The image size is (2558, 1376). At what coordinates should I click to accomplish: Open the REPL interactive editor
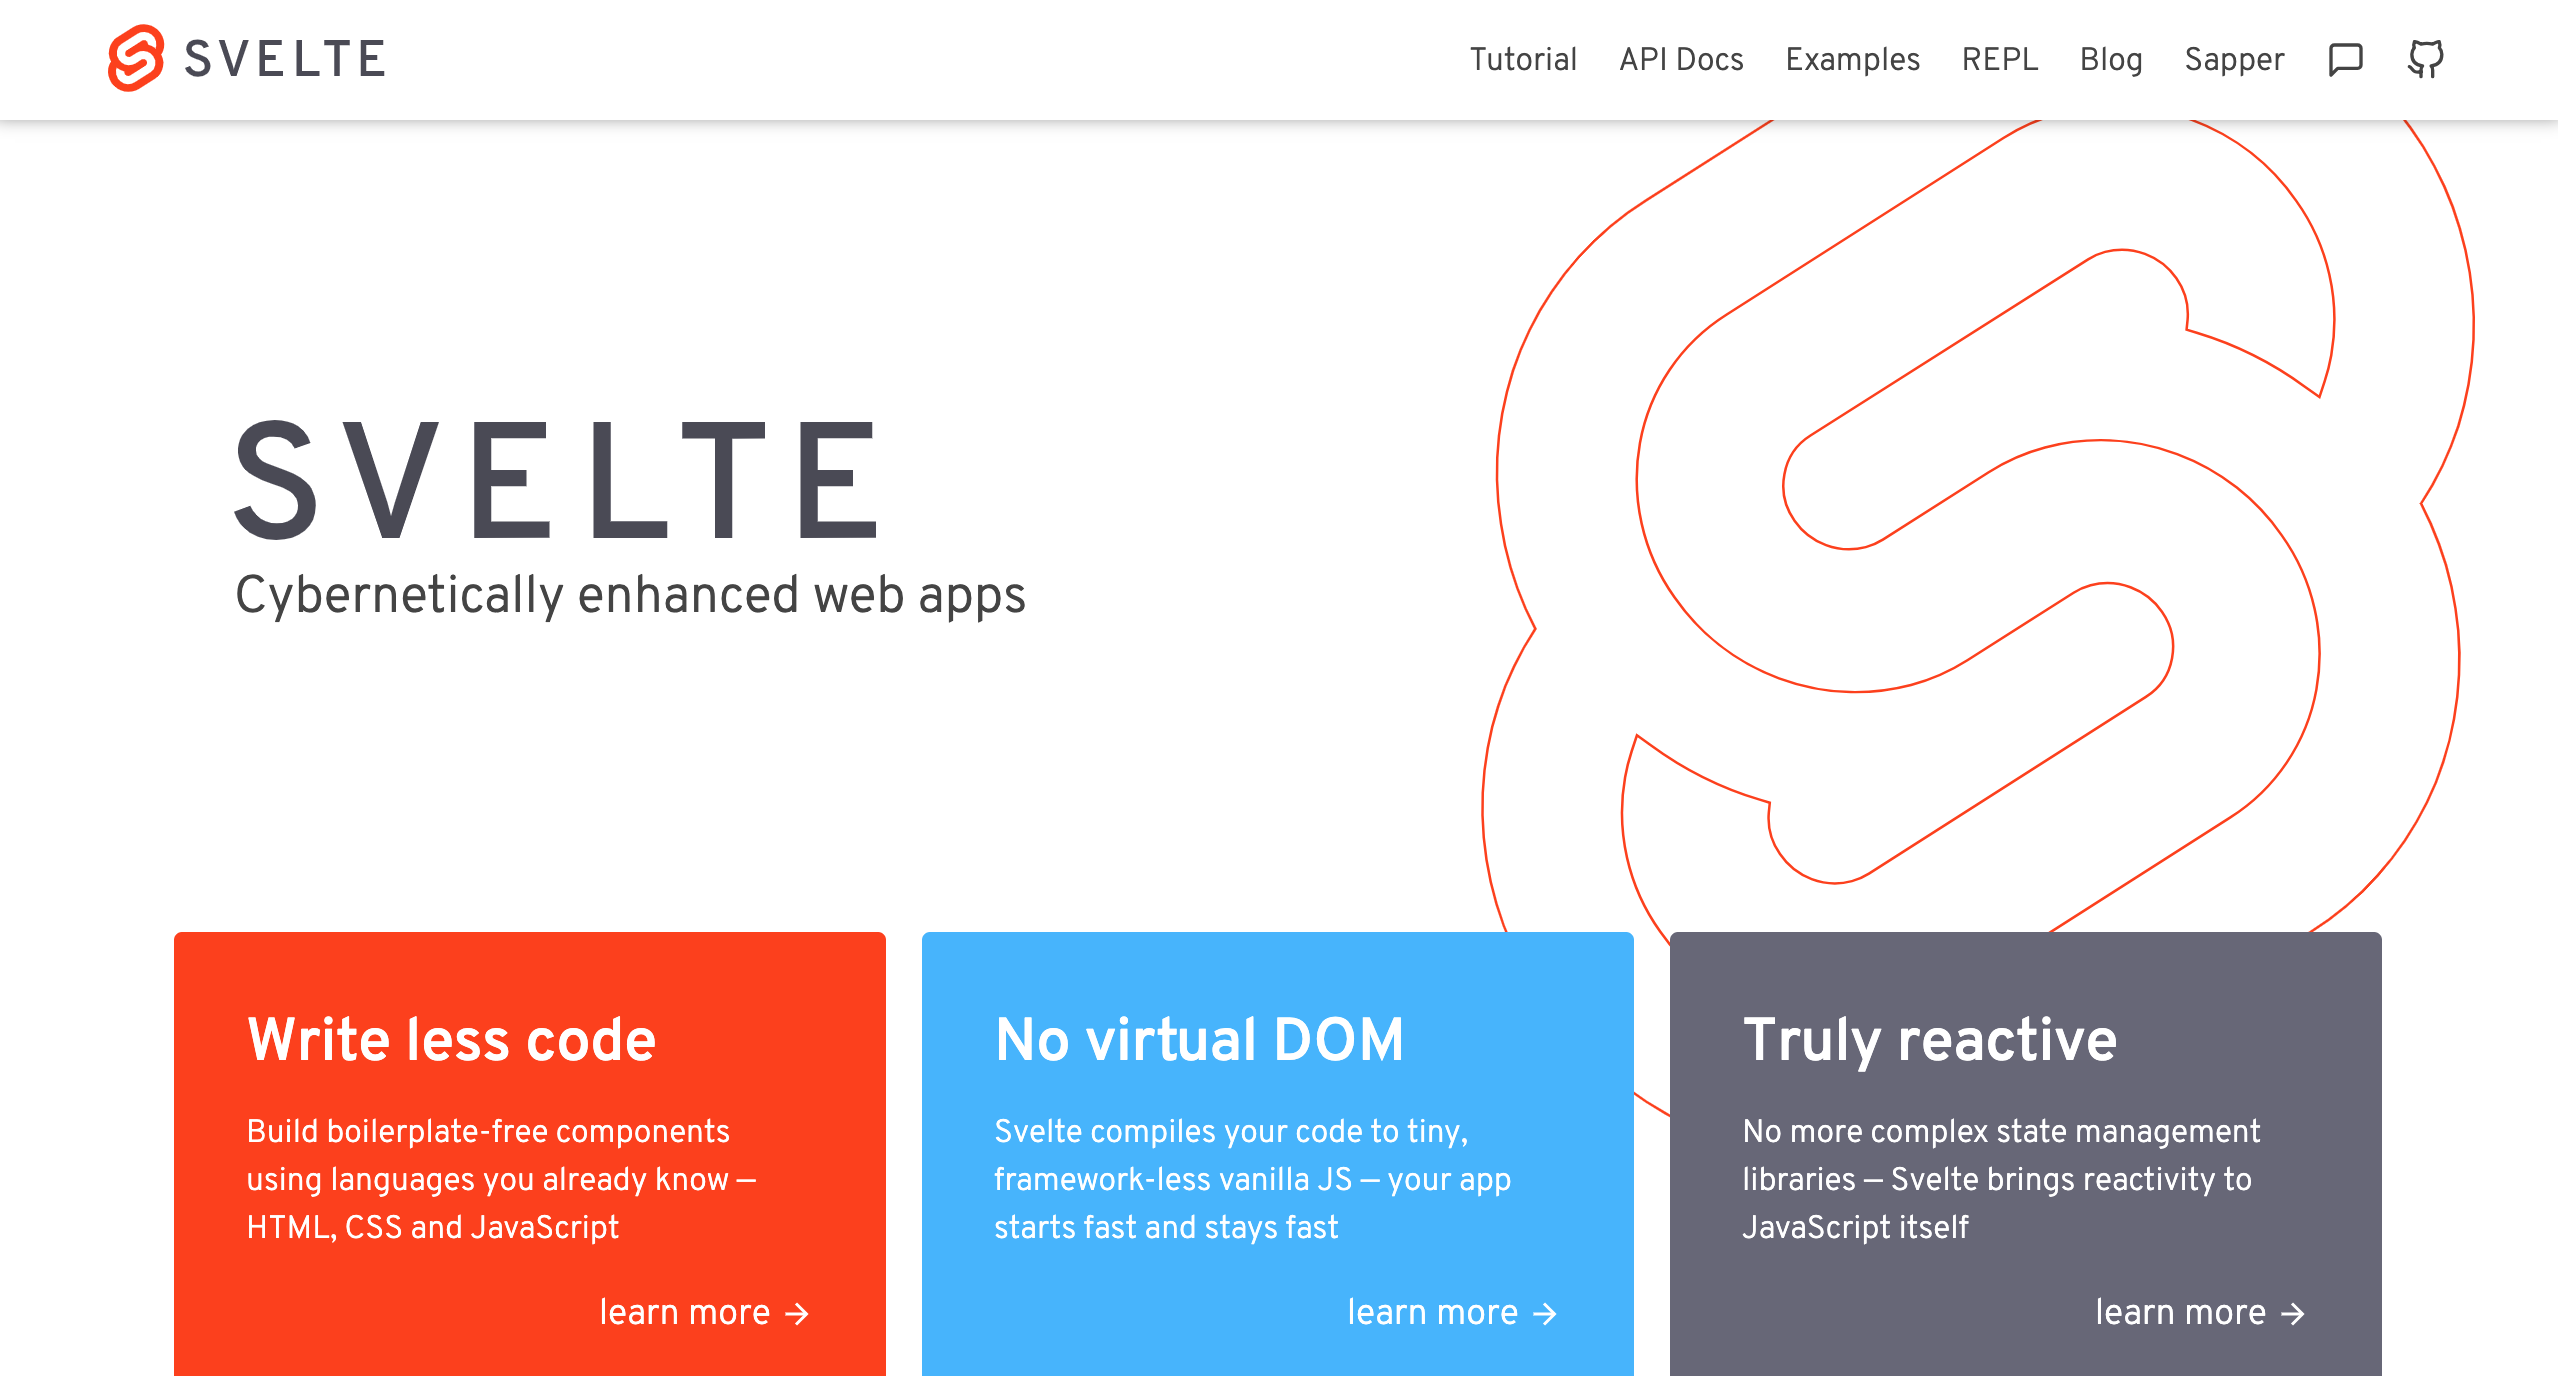(x=2001, y=61)
